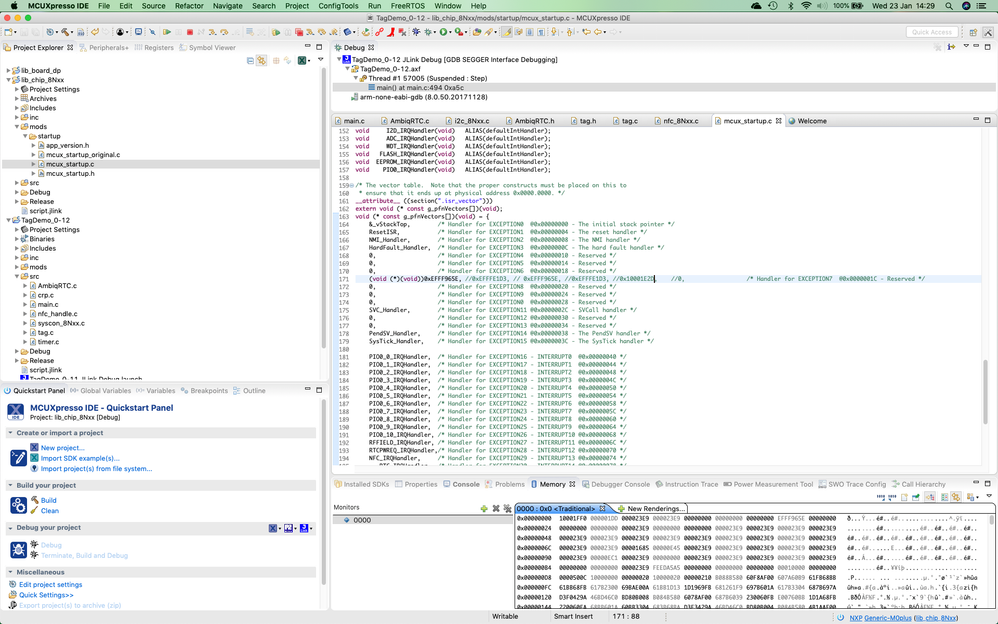This screenshot has width=998, height=624.
Task: Click the red Terminate button in toolbar
Action: coord(189,32)
